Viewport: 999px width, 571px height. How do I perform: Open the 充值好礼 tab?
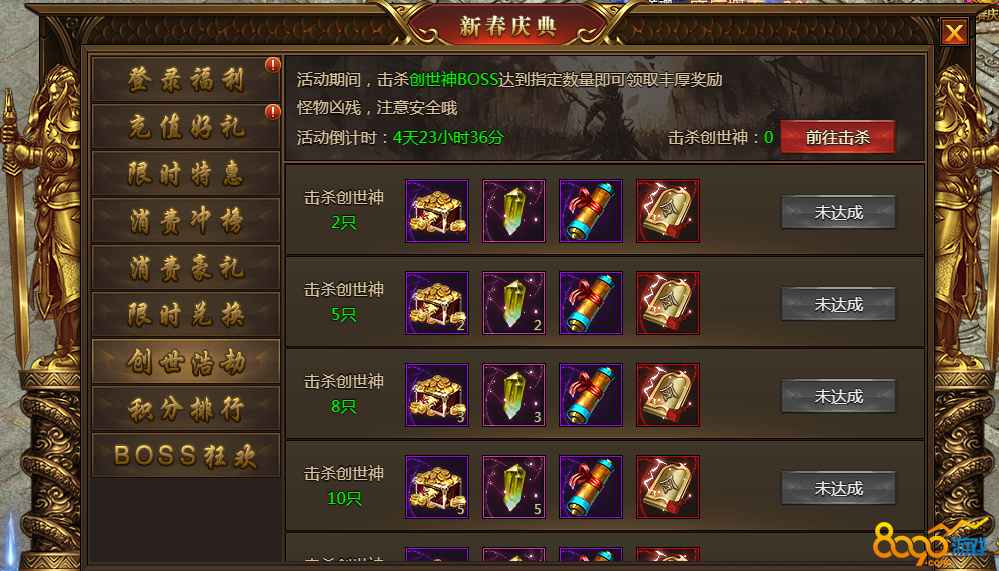coord(185,126)
